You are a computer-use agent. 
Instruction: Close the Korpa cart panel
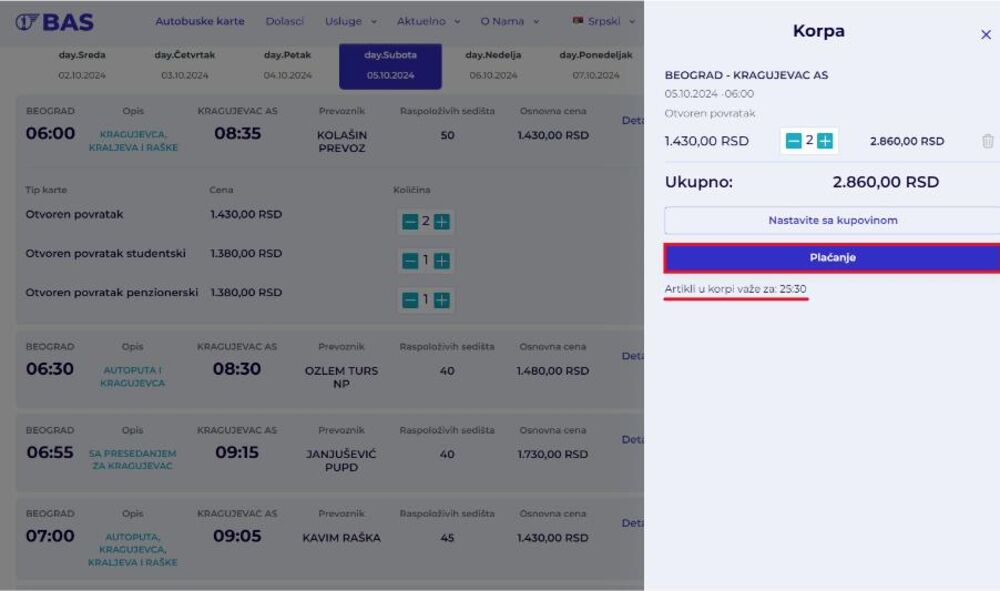[985, 35]
